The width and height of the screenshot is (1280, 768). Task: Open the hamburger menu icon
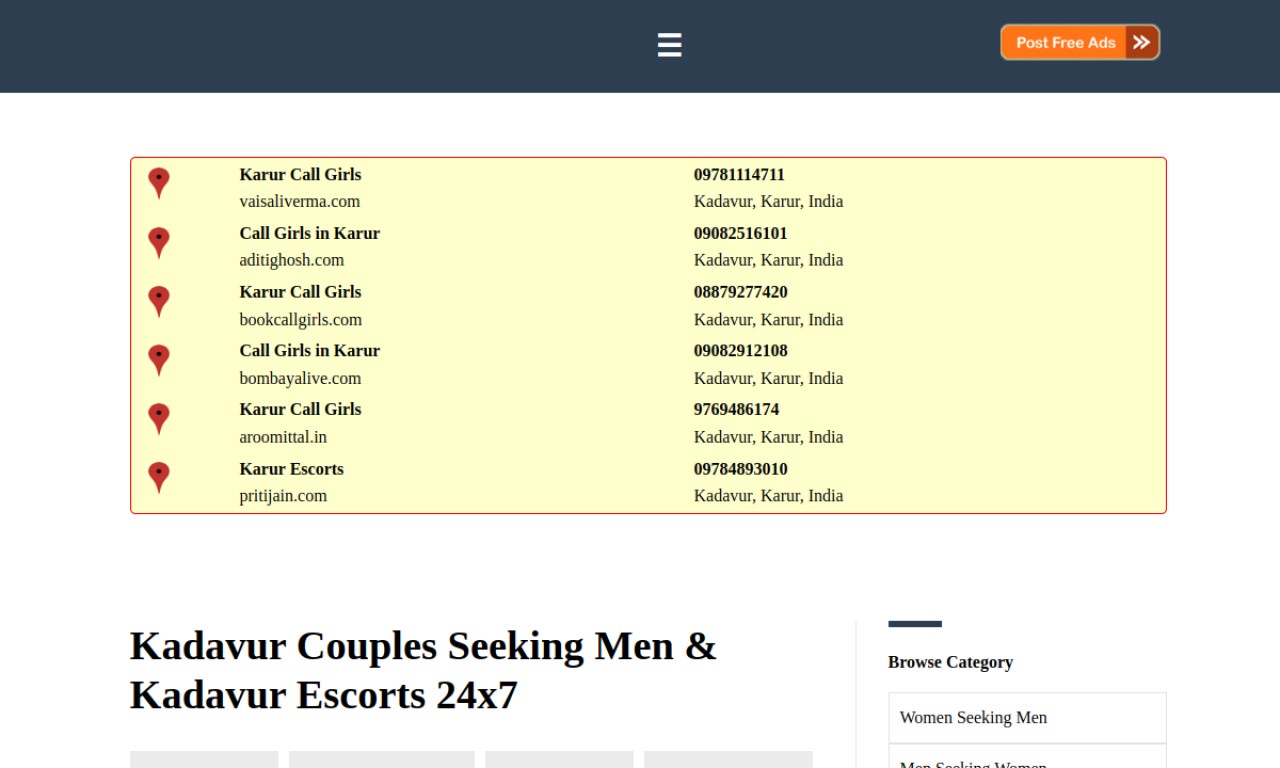click(x=669, y=45)
